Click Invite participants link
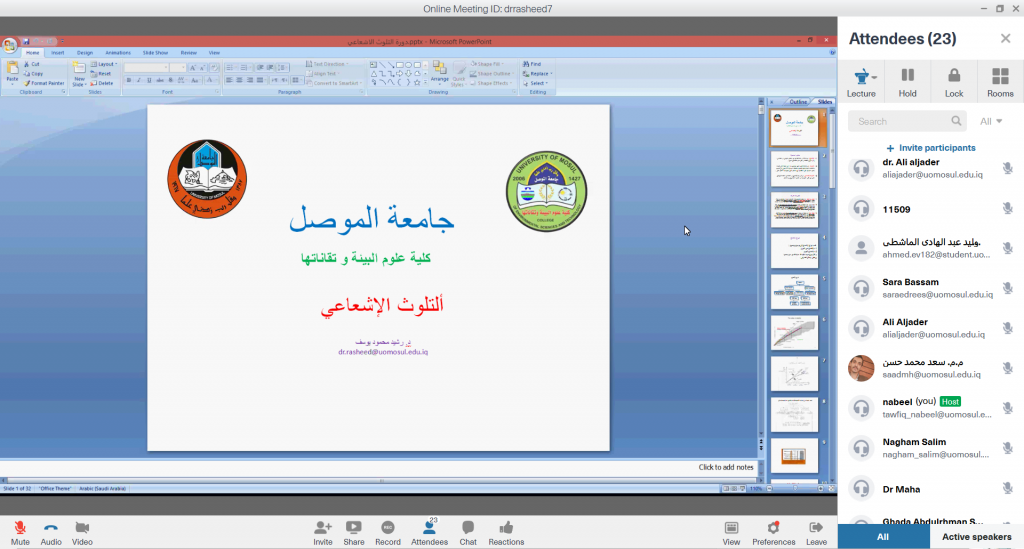 (930, 148)
